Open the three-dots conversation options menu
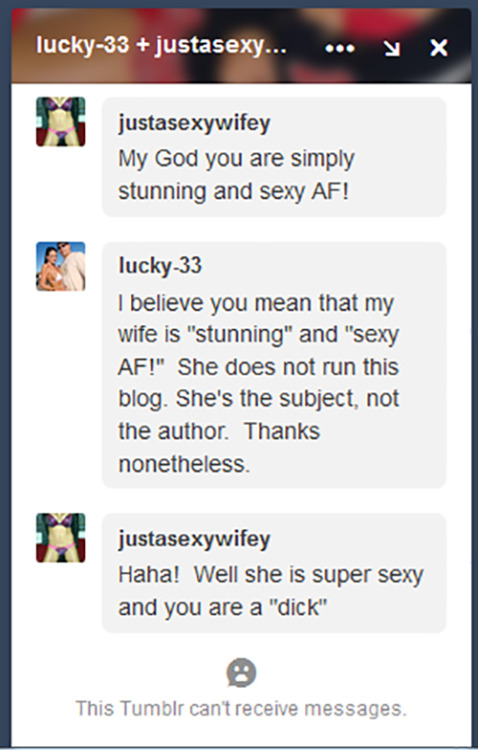 point(340,48)
